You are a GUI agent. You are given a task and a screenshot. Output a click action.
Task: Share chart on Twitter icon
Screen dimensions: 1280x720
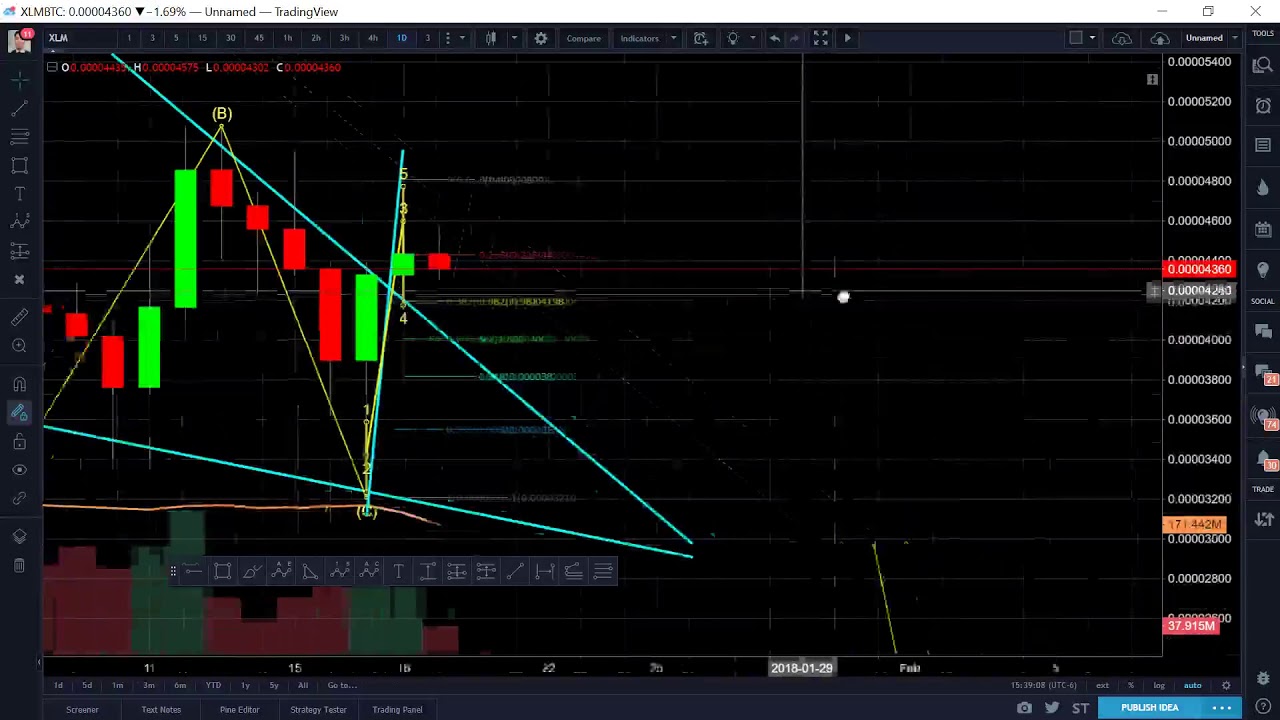tap(1052, 708)
